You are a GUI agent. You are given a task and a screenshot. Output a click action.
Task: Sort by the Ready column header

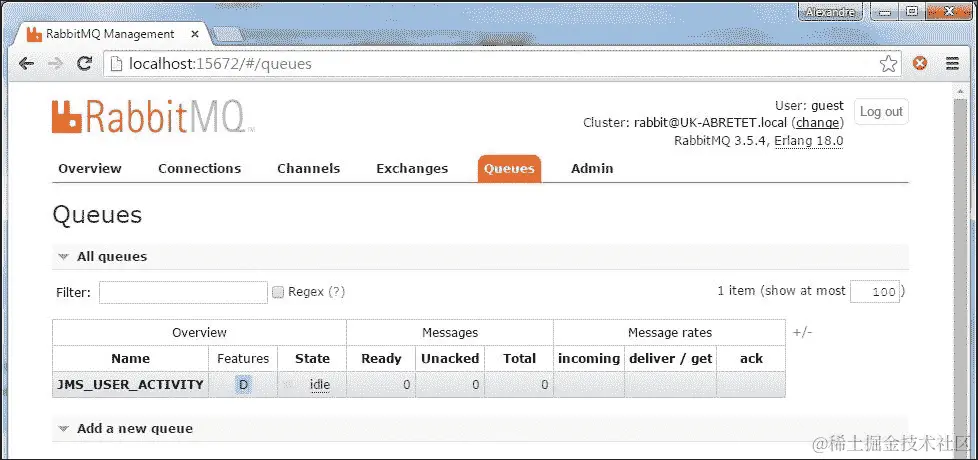[x=381, y=358]
